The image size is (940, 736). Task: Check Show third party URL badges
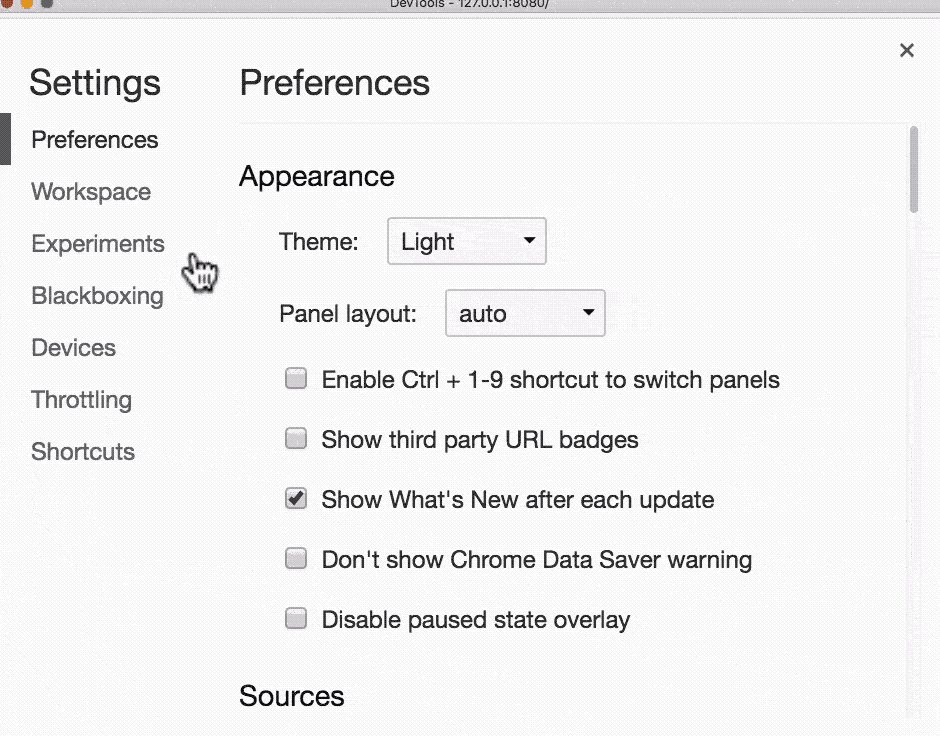[x=296, y=439]
